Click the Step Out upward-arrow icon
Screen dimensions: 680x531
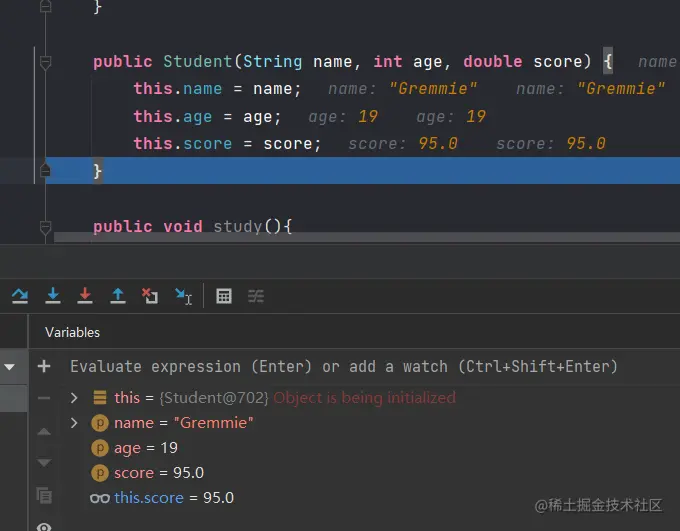click(x=118, y=296)
